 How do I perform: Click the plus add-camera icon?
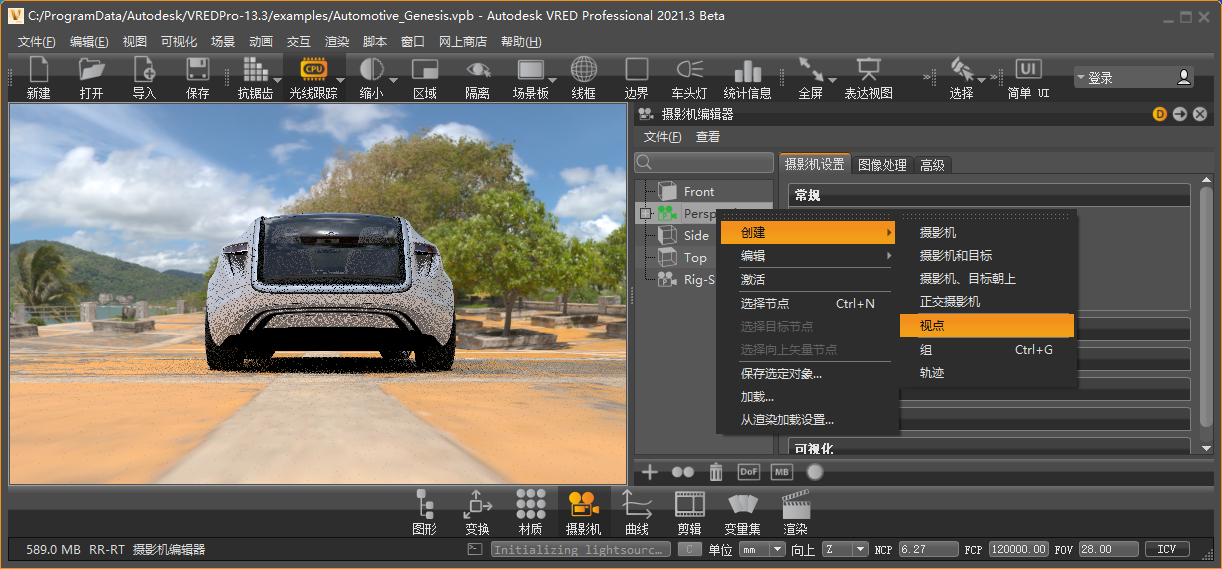pyautogui.click(x=649, y=471)
